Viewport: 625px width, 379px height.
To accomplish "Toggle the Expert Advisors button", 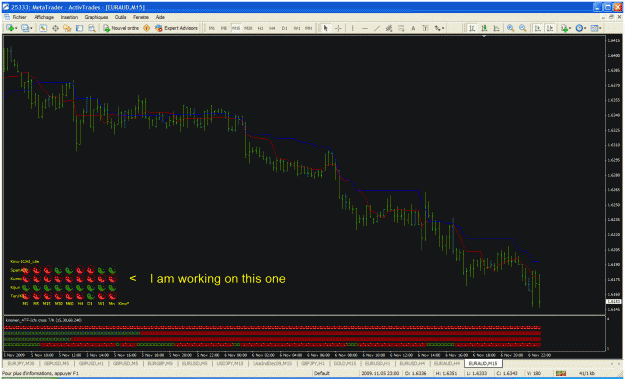I will point(176,28).
